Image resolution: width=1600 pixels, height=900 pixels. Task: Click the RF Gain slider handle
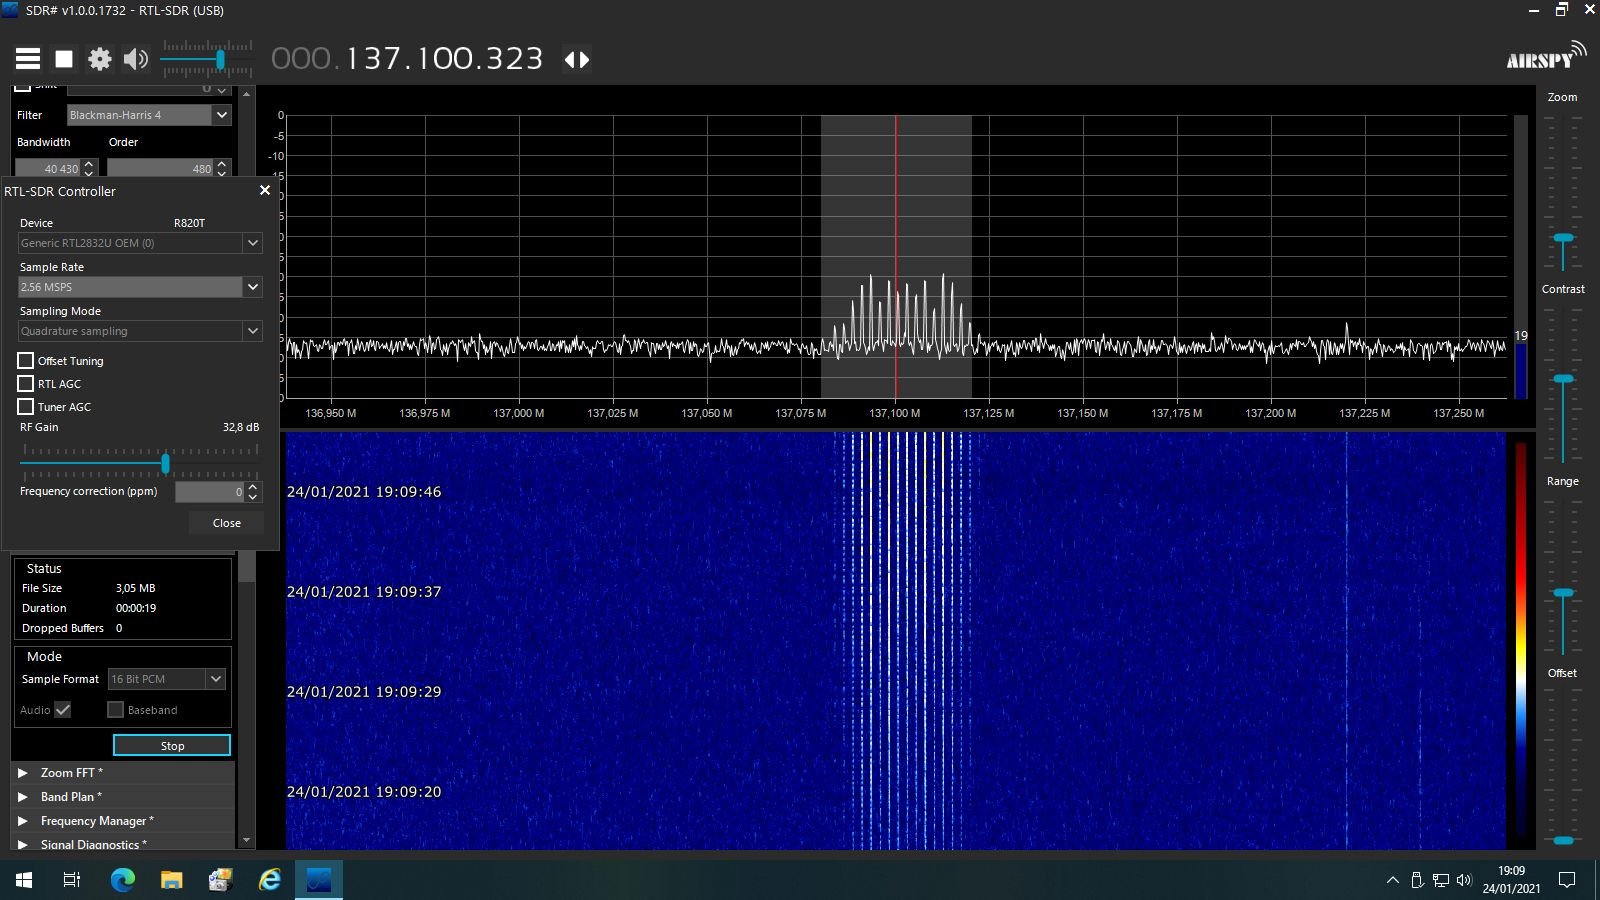click(x=165, y=463)
